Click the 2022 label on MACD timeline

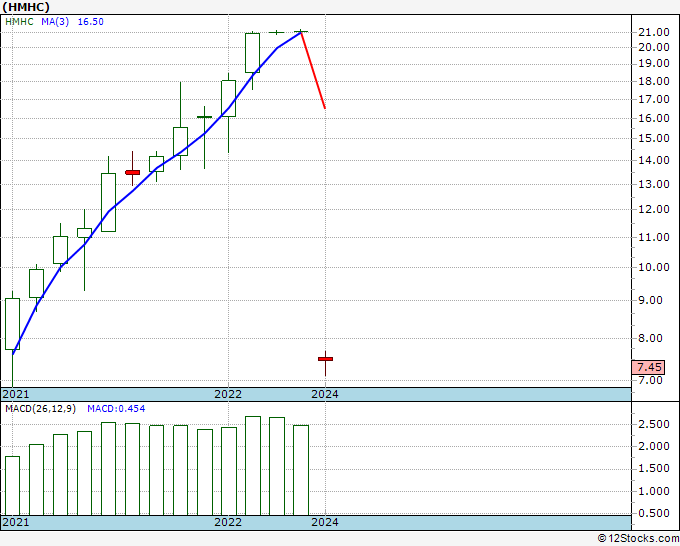click(x=228, y=522)
